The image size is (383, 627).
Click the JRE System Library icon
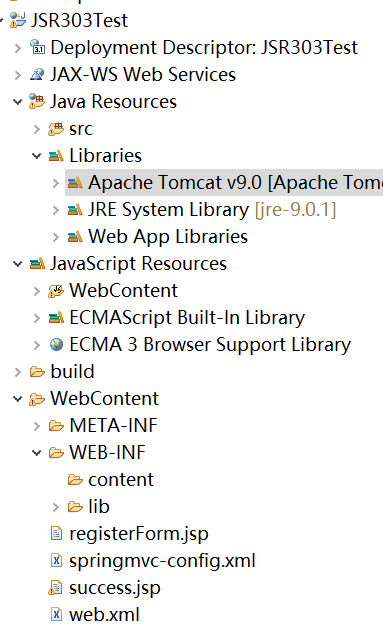coord(75,210)
